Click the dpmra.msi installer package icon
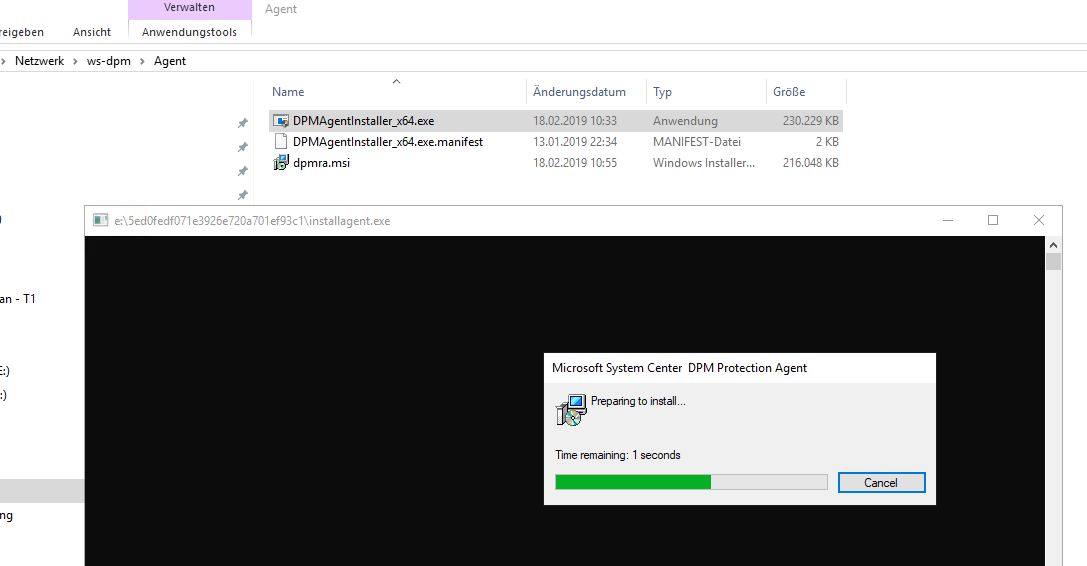1087x566 pixels. click(x=281, y=162)
